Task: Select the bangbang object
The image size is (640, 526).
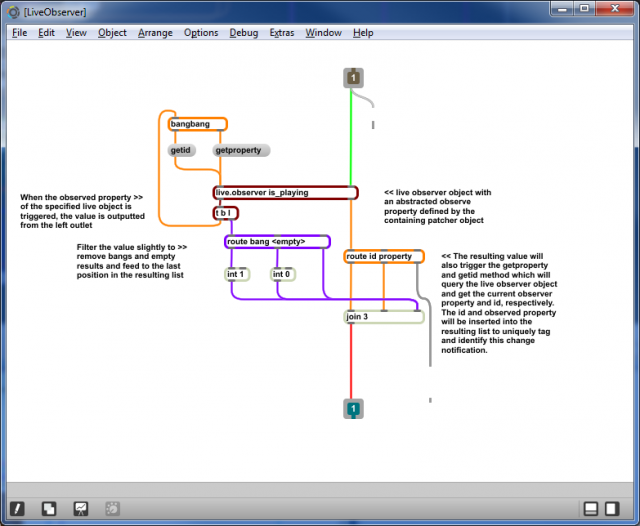Action: (197, 124)
